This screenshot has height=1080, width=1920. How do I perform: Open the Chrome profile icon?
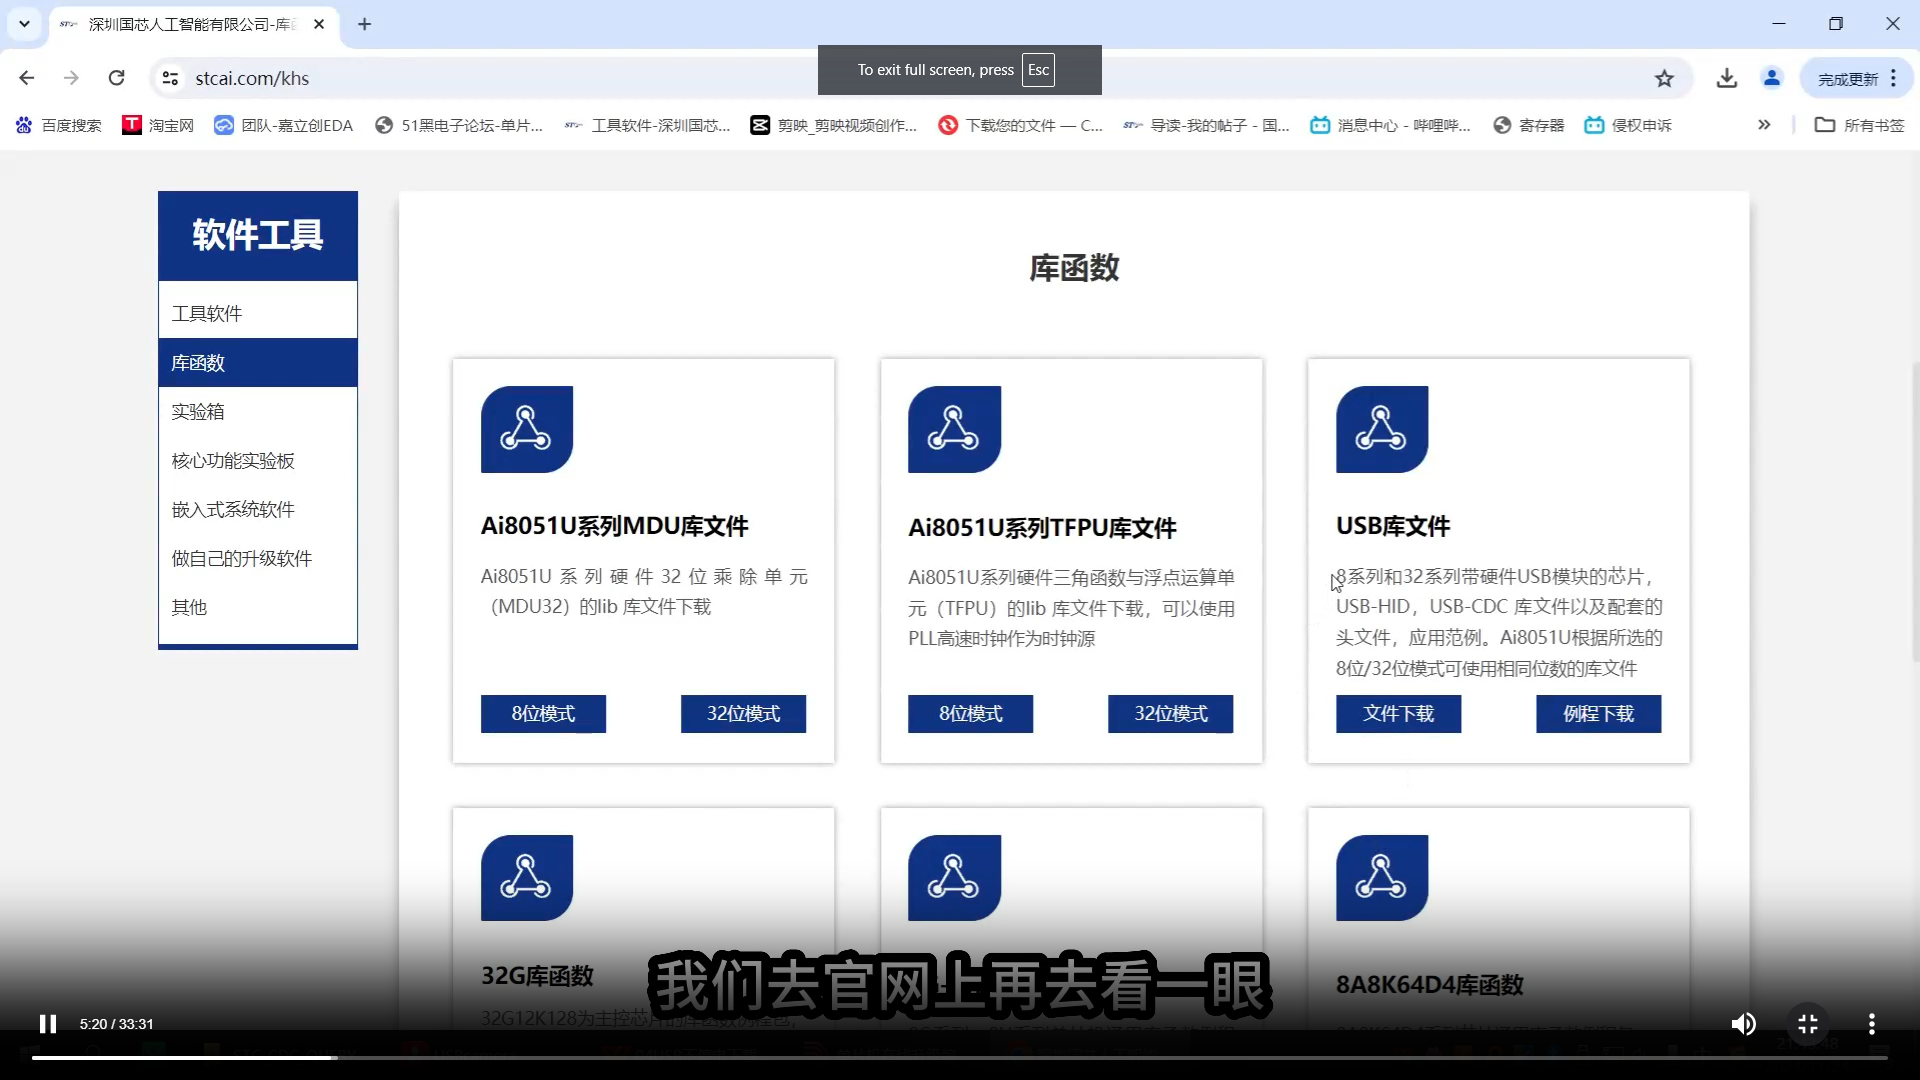(1771, 78)
